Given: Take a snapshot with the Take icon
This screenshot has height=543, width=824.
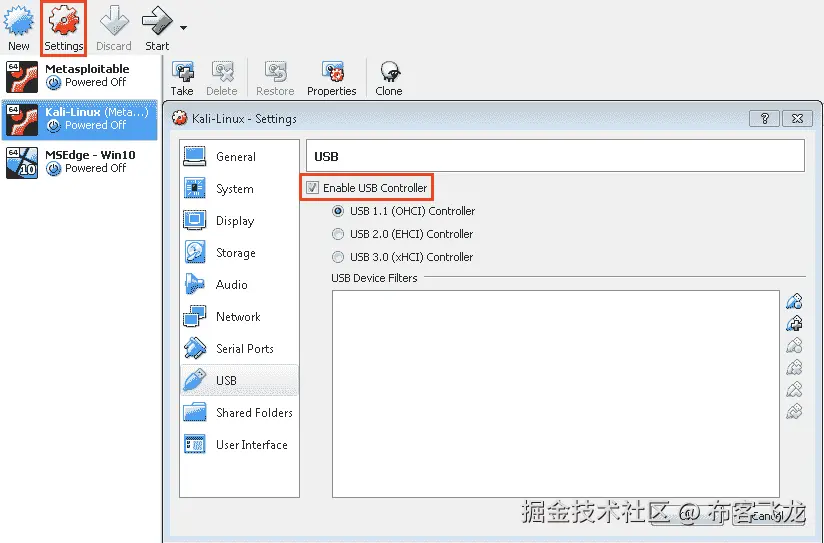Looking at the screenshot, I should click(x=182, y=71).
